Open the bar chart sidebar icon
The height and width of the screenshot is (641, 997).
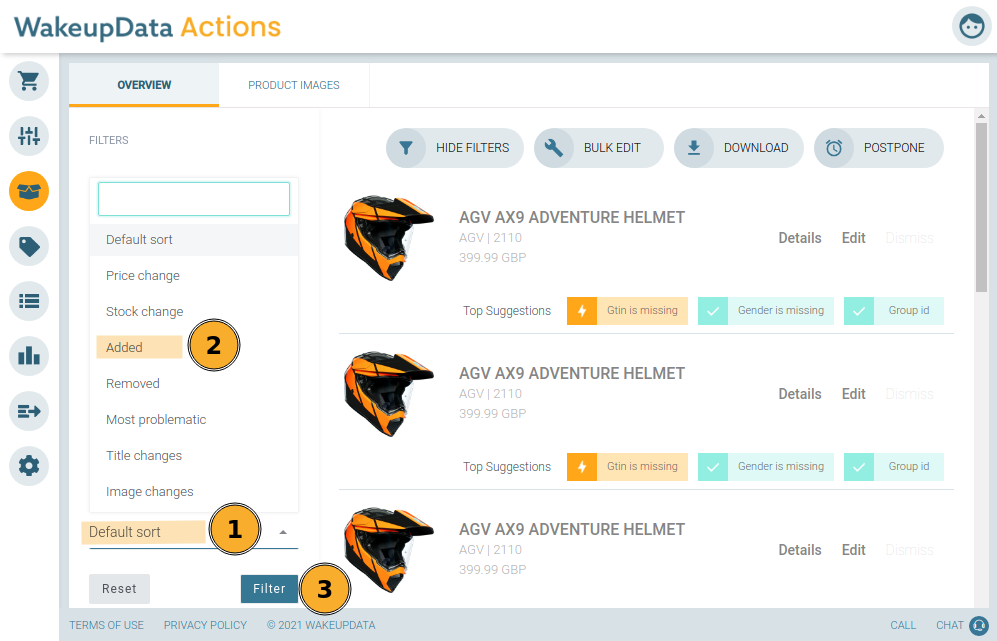click(x=29, y=356)
